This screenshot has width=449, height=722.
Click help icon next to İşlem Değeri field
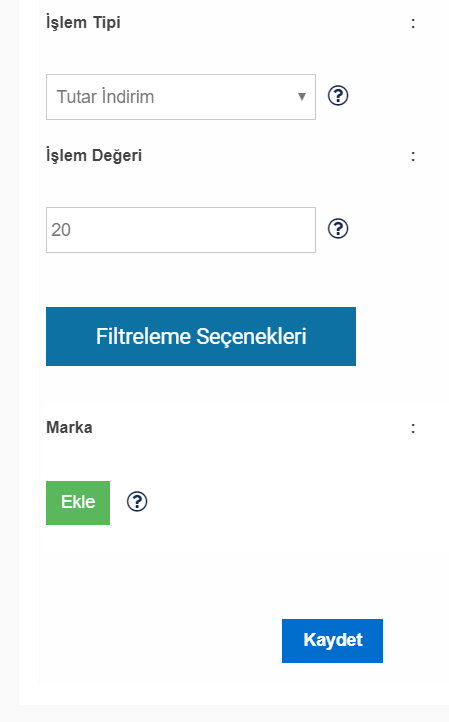(338, 228)
